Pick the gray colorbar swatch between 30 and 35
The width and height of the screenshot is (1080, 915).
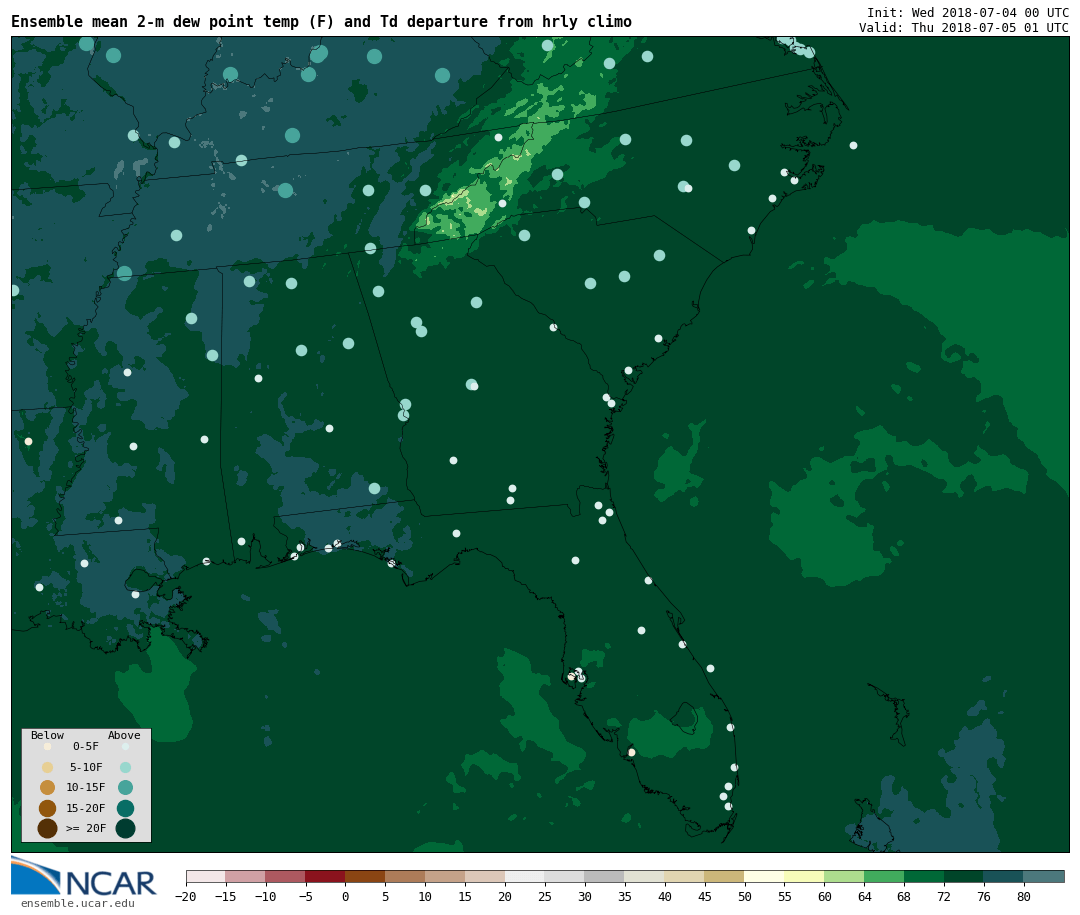point(605,876)
